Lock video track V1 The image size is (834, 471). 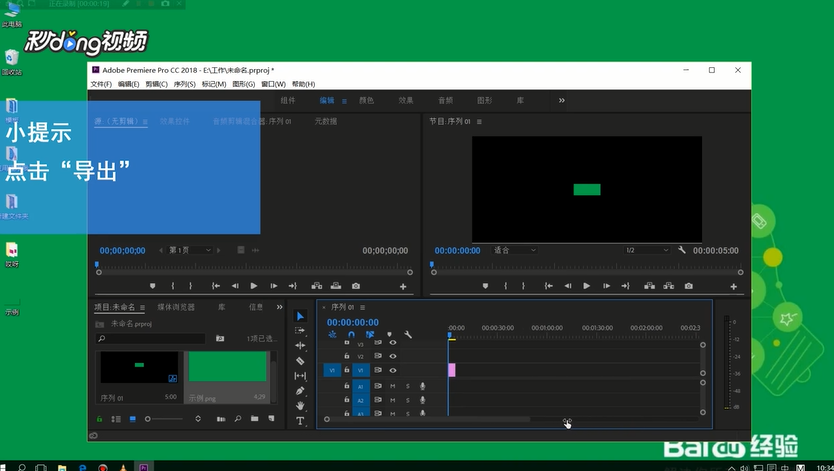(x=347, y=370)
